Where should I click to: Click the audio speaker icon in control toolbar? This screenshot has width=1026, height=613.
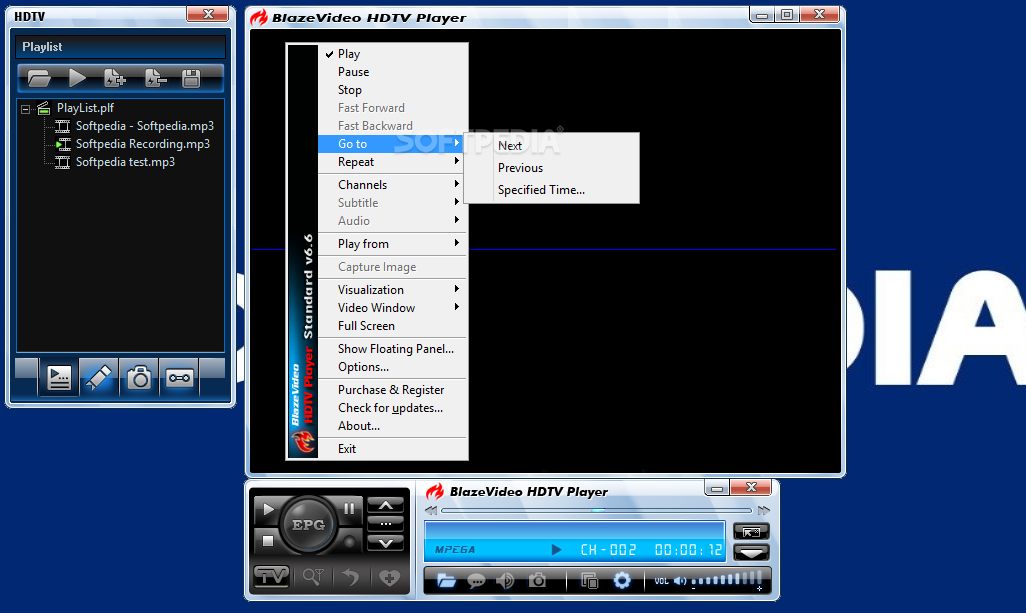coord(504,580)
